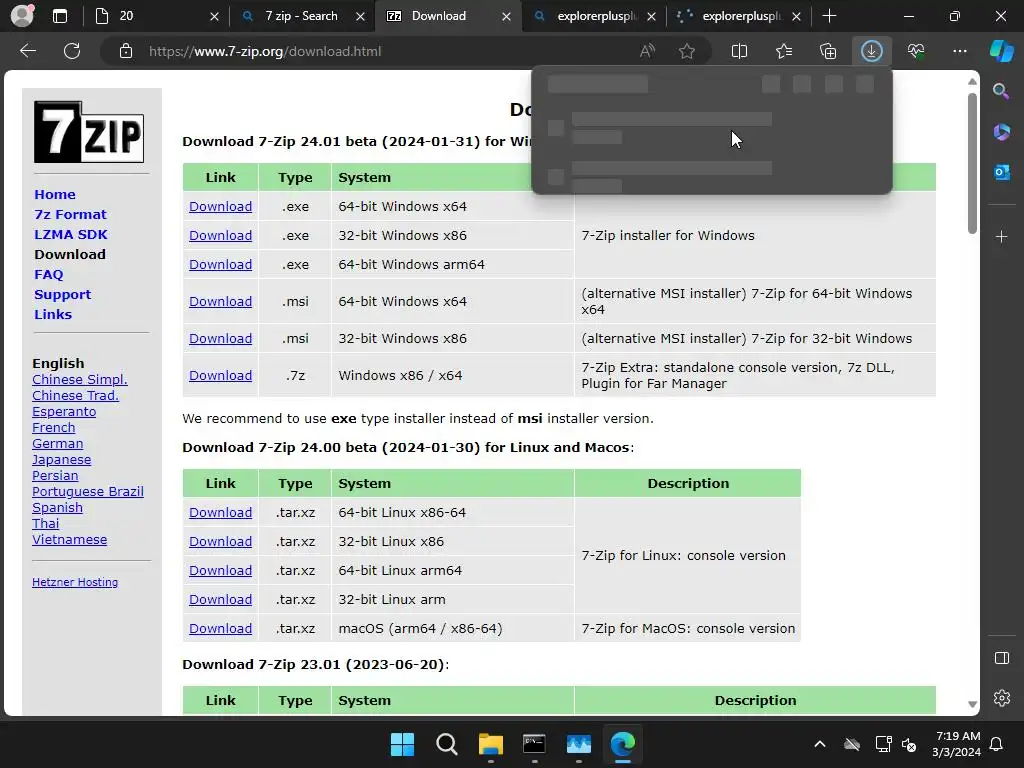This screenshot has height=768, width=1024.
Task: Open sidebar Search icon
Action: click(x=1001, y=91)
